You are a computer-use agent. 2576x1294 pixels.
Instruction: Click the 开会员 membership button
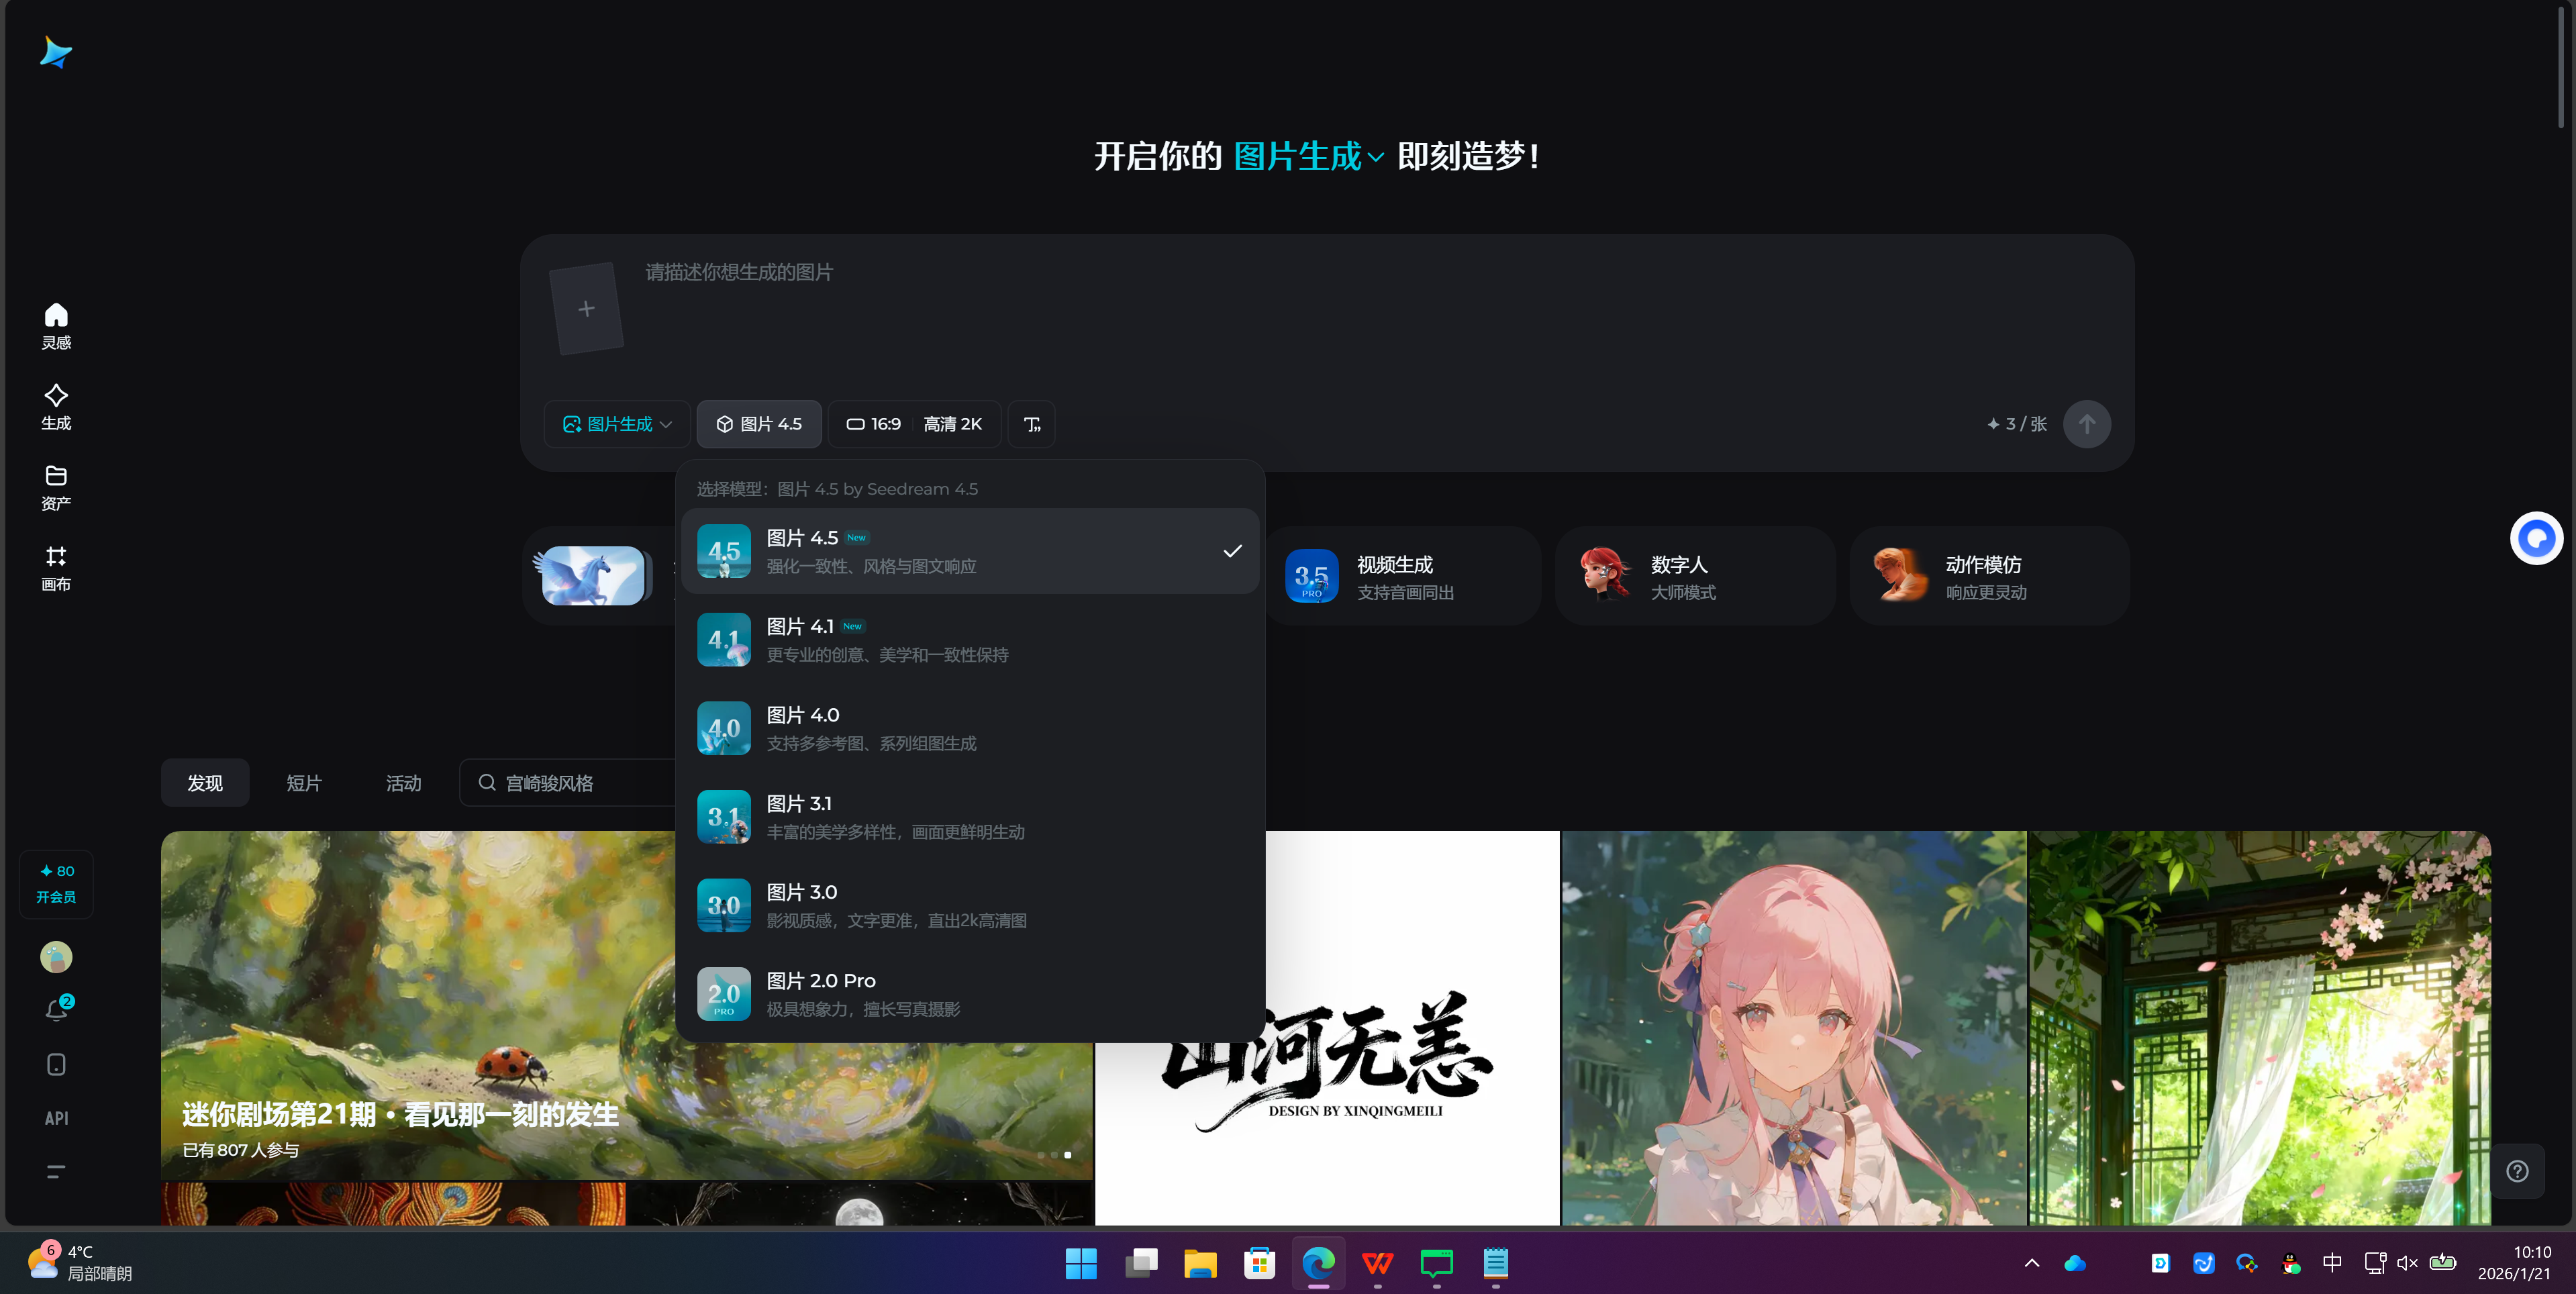[56, 884]
